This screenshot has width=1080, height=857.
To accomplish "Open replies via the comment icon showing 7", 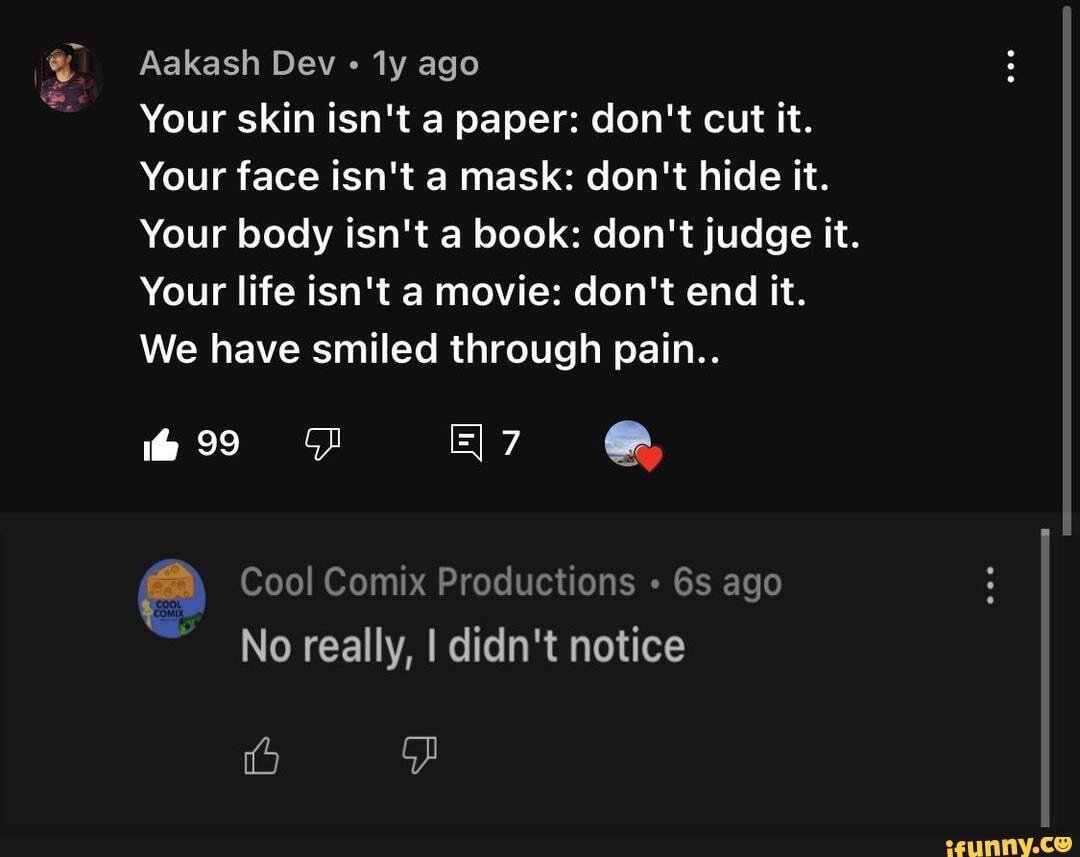I will tap(465, 443).
